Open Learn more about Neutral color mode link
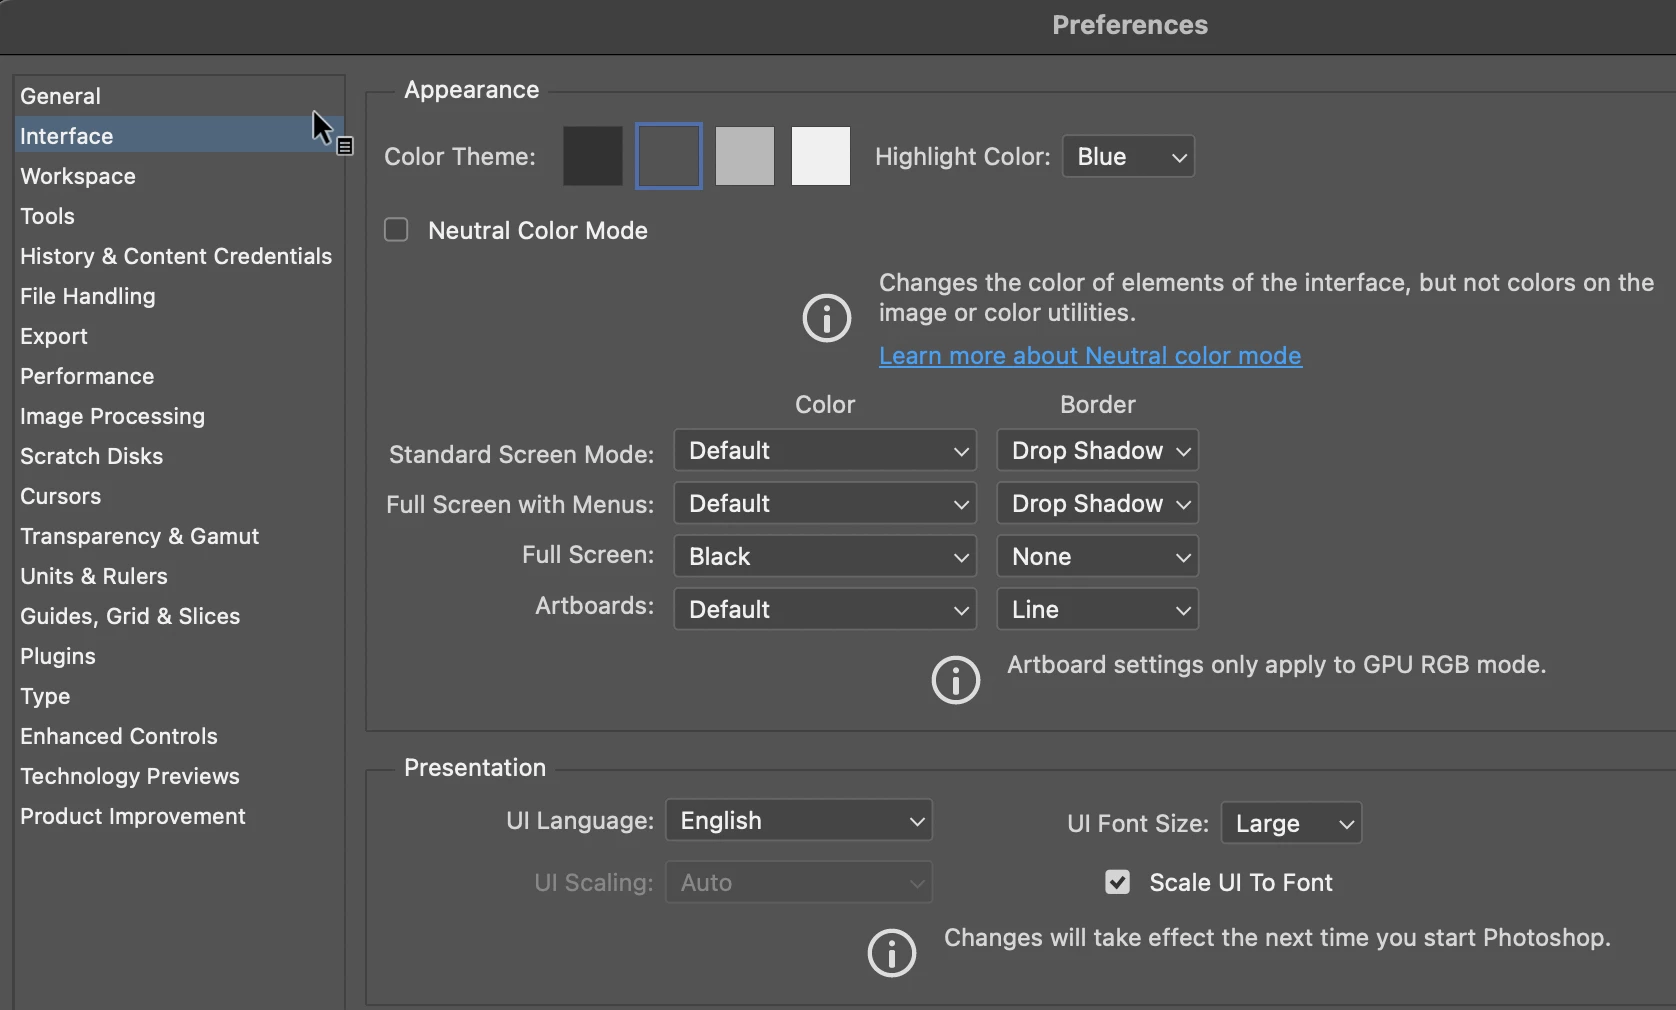Image resolution: width=1676 pixels, height=1010 pixels. pos(1090,356)
